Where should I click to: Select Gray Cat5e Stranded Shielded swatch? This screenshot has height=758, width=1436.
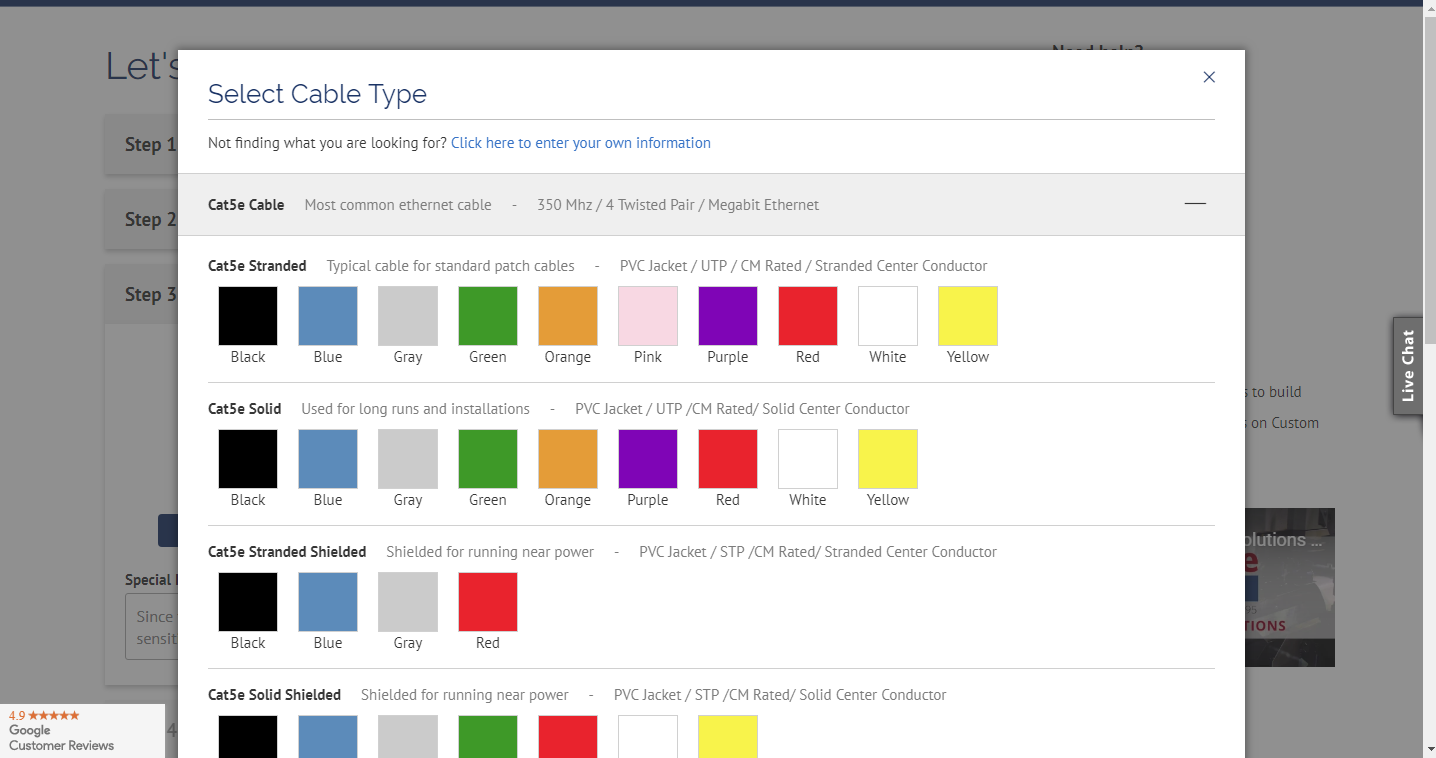408,602
